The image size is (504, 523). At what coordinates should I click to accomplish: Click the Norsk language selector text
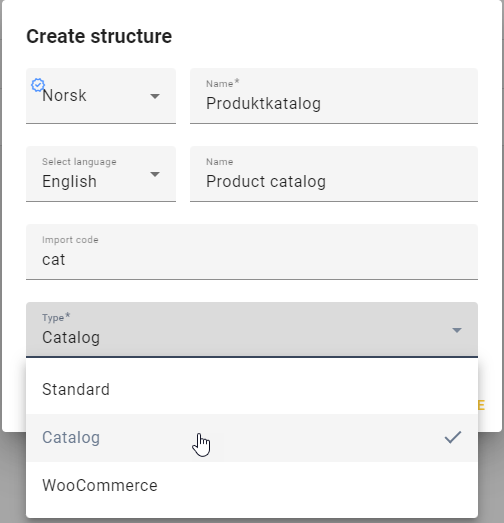tap(64, 96)
